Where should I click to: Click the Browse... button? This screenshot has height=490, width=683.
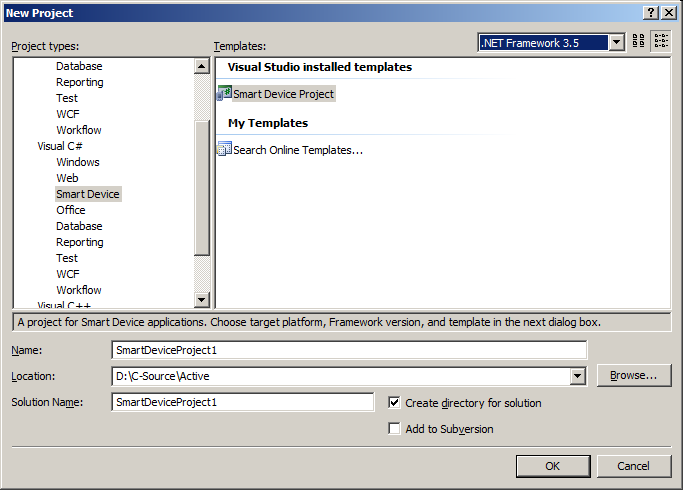pyautogui.click(x=634, y=375)
